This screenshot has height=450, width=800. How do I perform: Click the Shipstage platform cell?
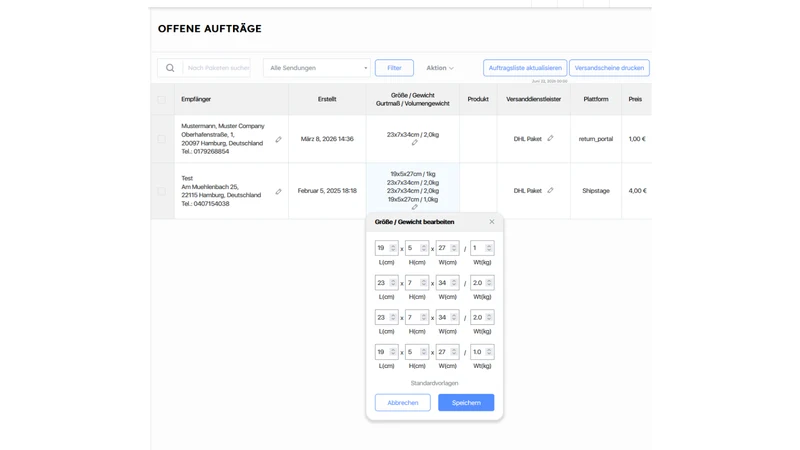pyautogui.click(x=596, y=191)
